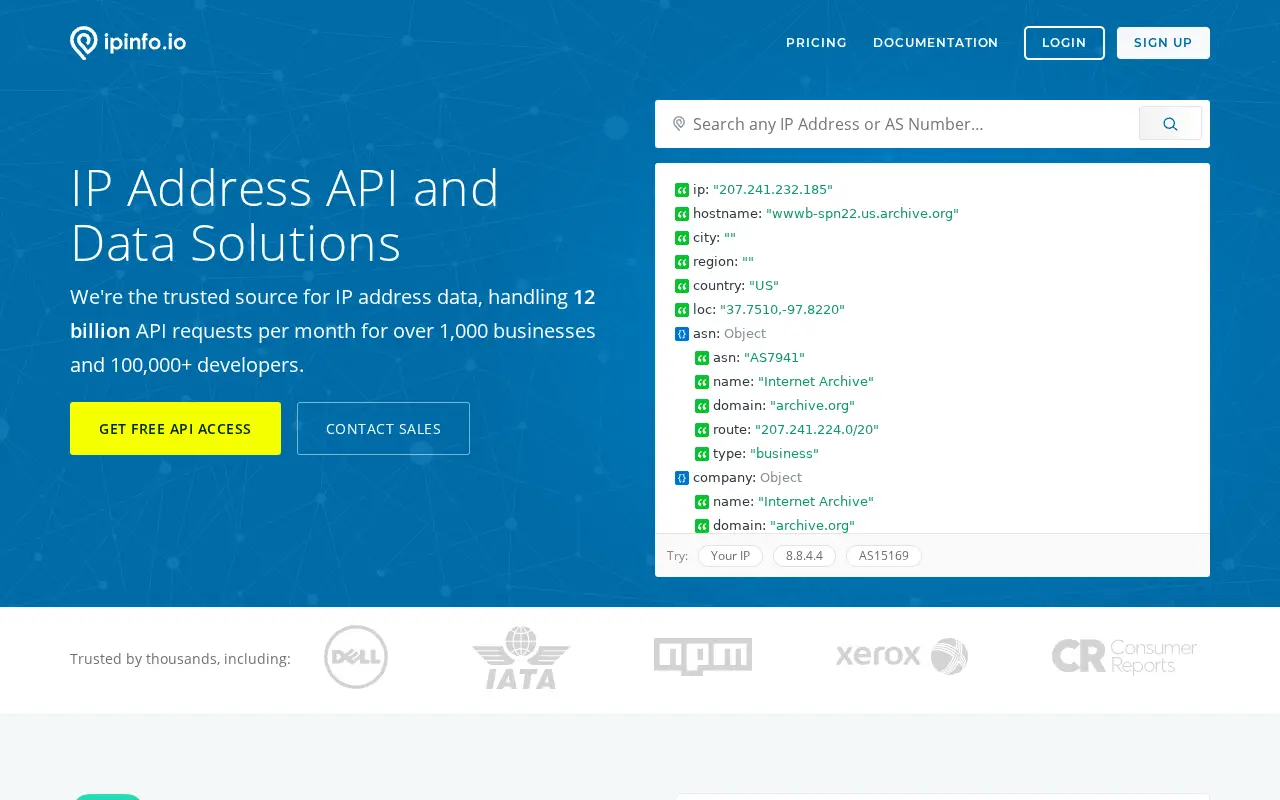The image size is (1280, 800).
Task: Click the asn value "AS7941"
Action: [774, 358]
